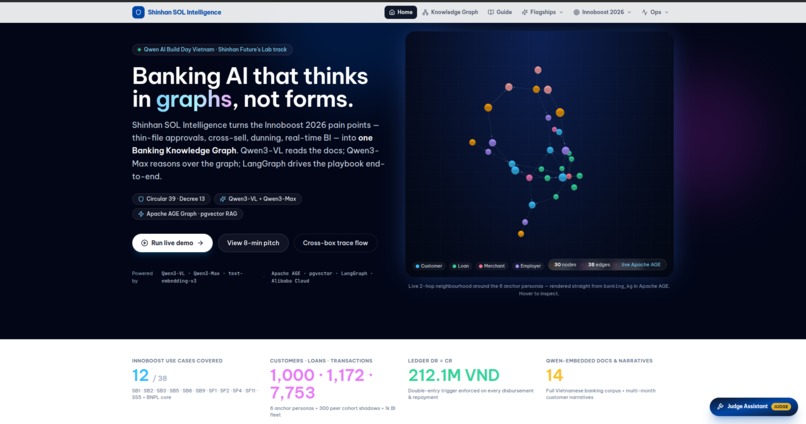806x424 pixels.
Task: Click the 'live Apache AGE' status label
Action: [641, 265]
